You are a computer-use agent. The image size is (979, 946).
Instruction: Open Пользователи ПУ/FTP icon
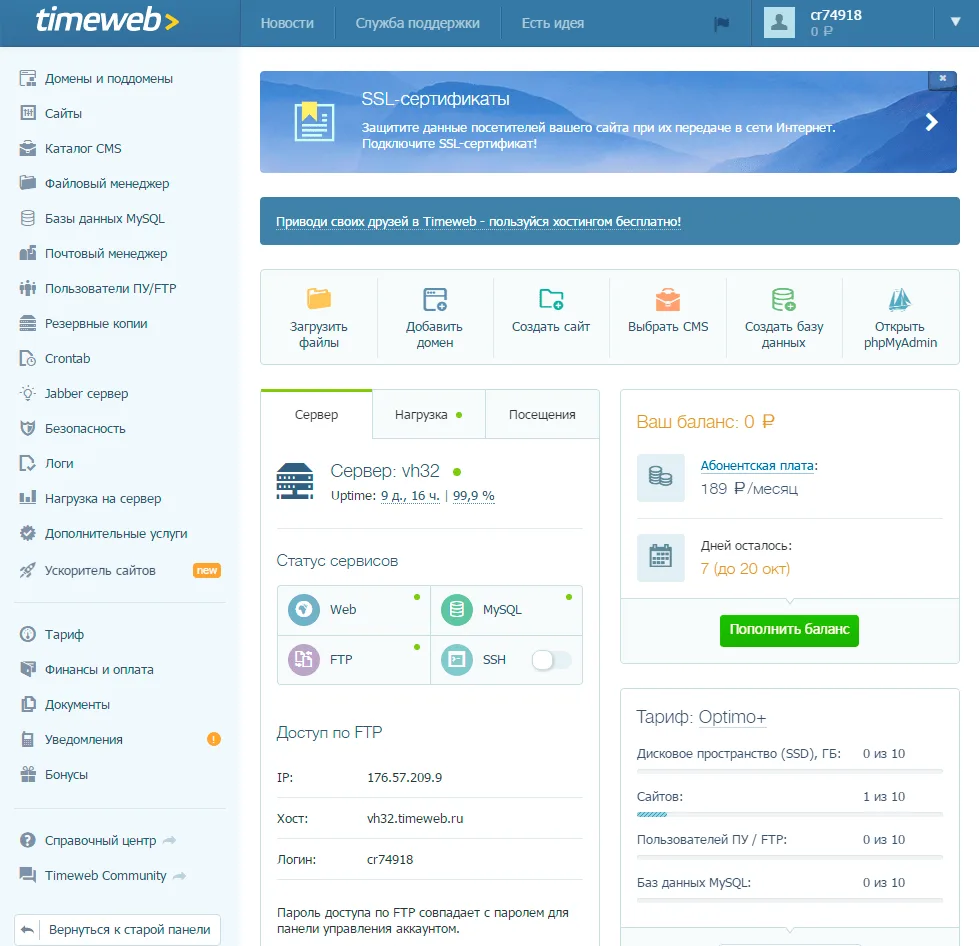pos(27,288)
